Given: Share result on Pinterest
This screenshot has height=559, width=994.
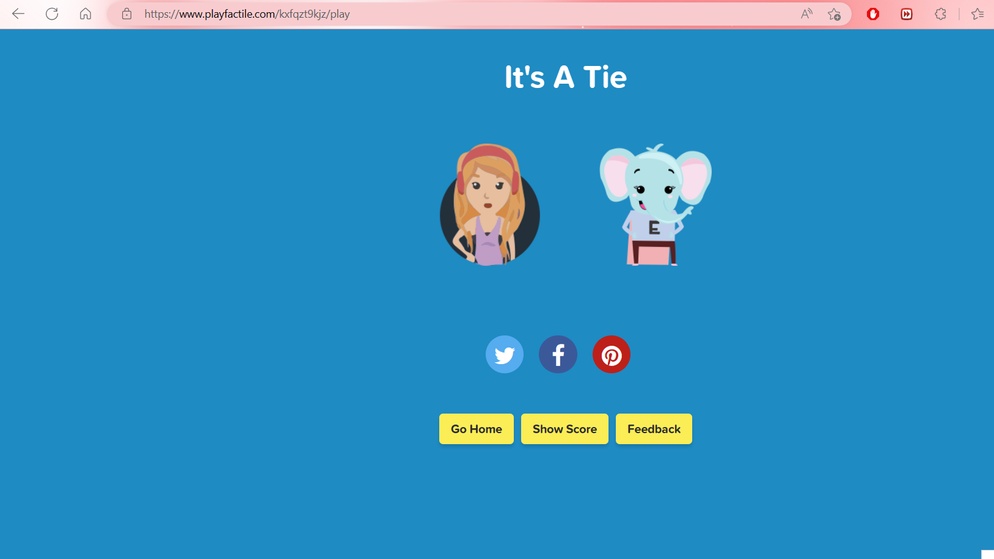Looking at the screenshot, I should [611, 354].
